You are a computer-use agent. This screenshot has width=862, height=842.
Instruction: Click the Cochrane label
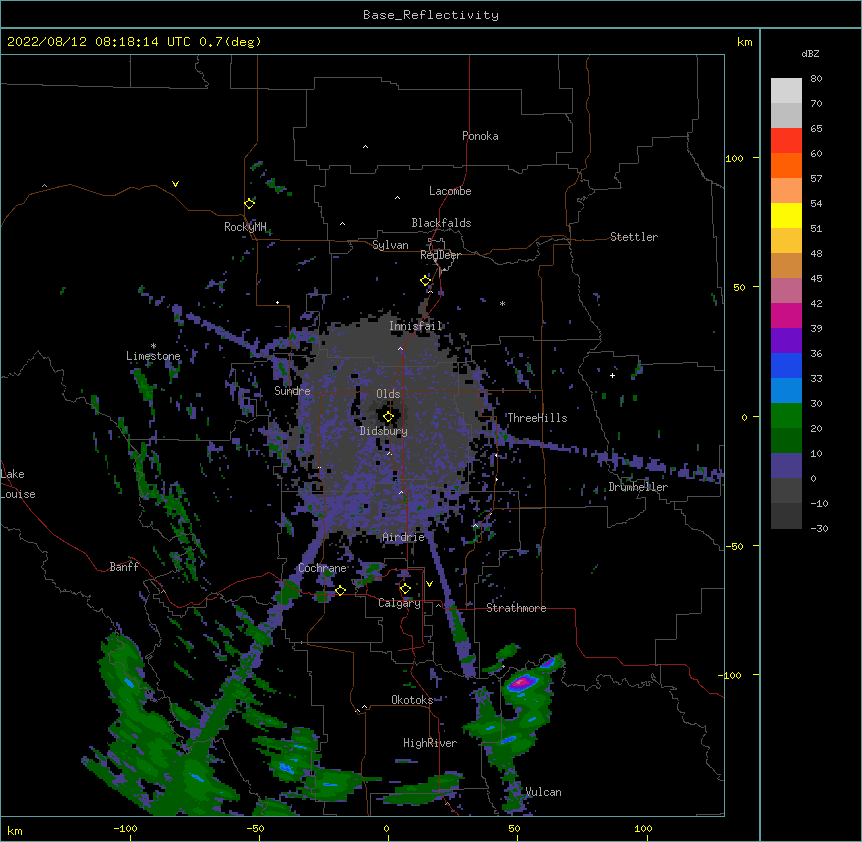(322, 568)
